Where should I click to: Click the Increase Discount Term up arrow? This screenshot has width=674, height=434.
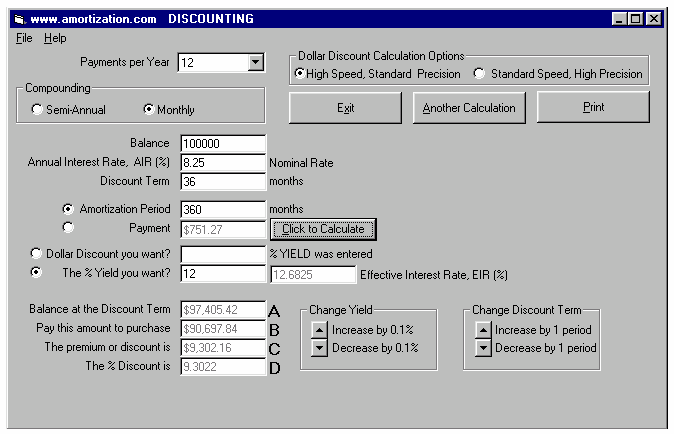click(483, 329)
